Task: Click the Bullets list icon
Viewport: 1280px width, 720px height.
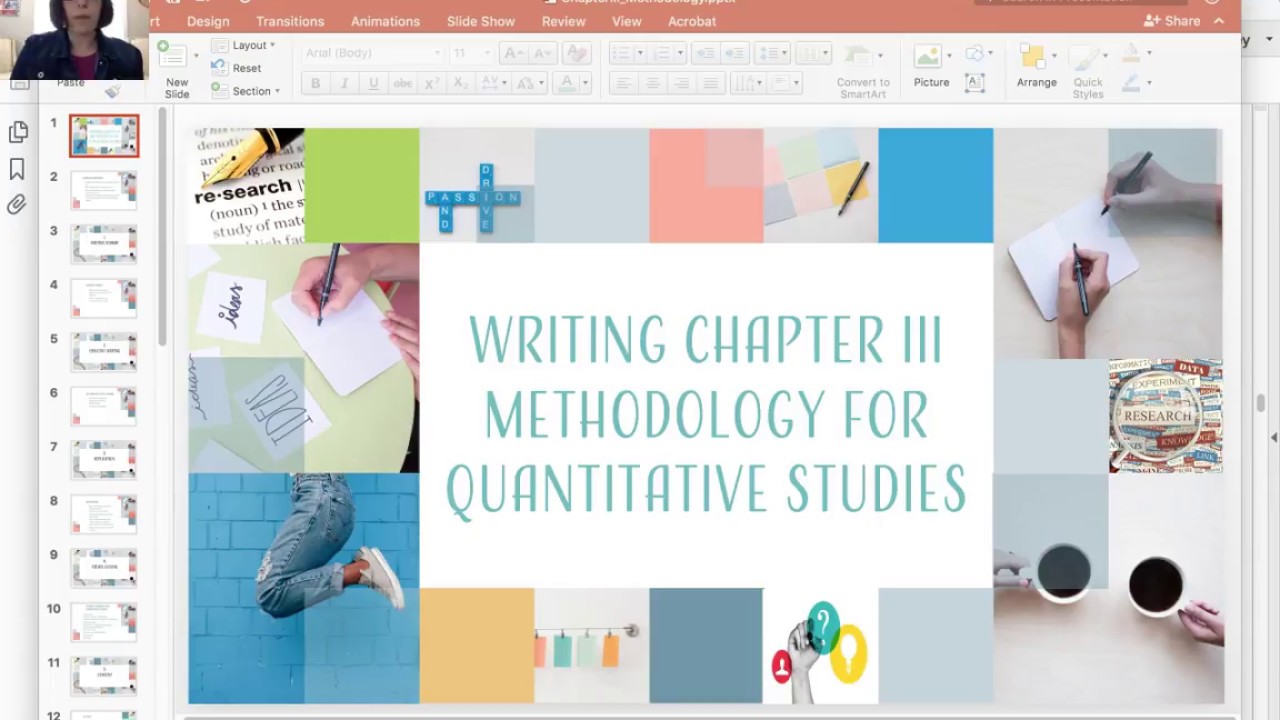Action: pyautogui.click(x=621, y=53)
